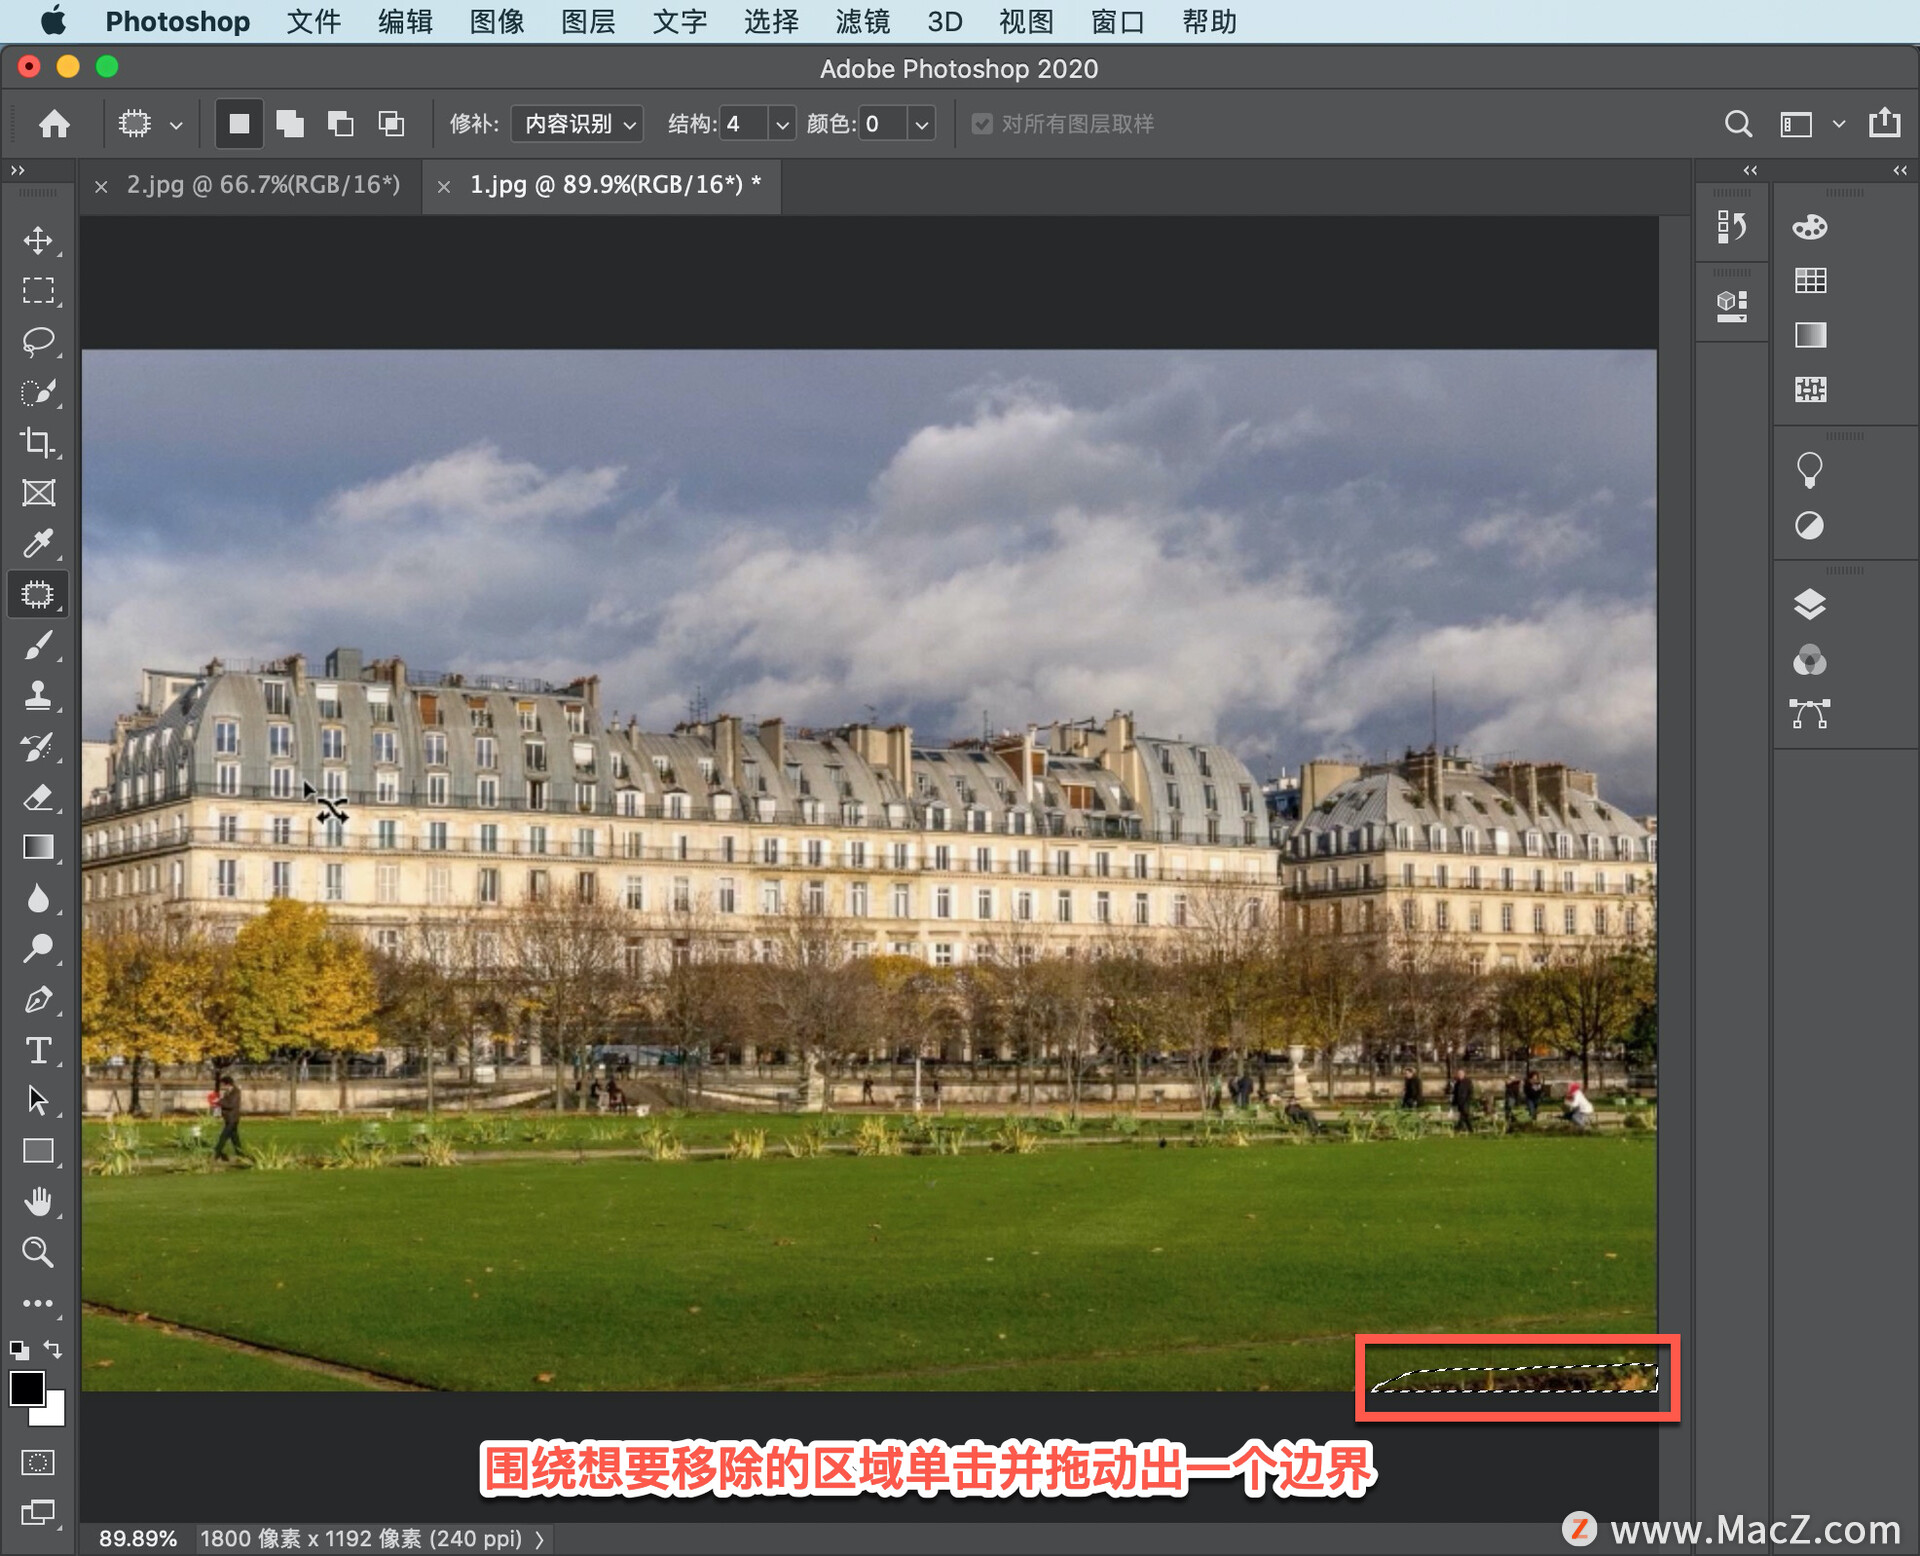This screenshot has height=1556, width=1920.
Task: Select the Gradient tool
Action: [x=38, y=847]
